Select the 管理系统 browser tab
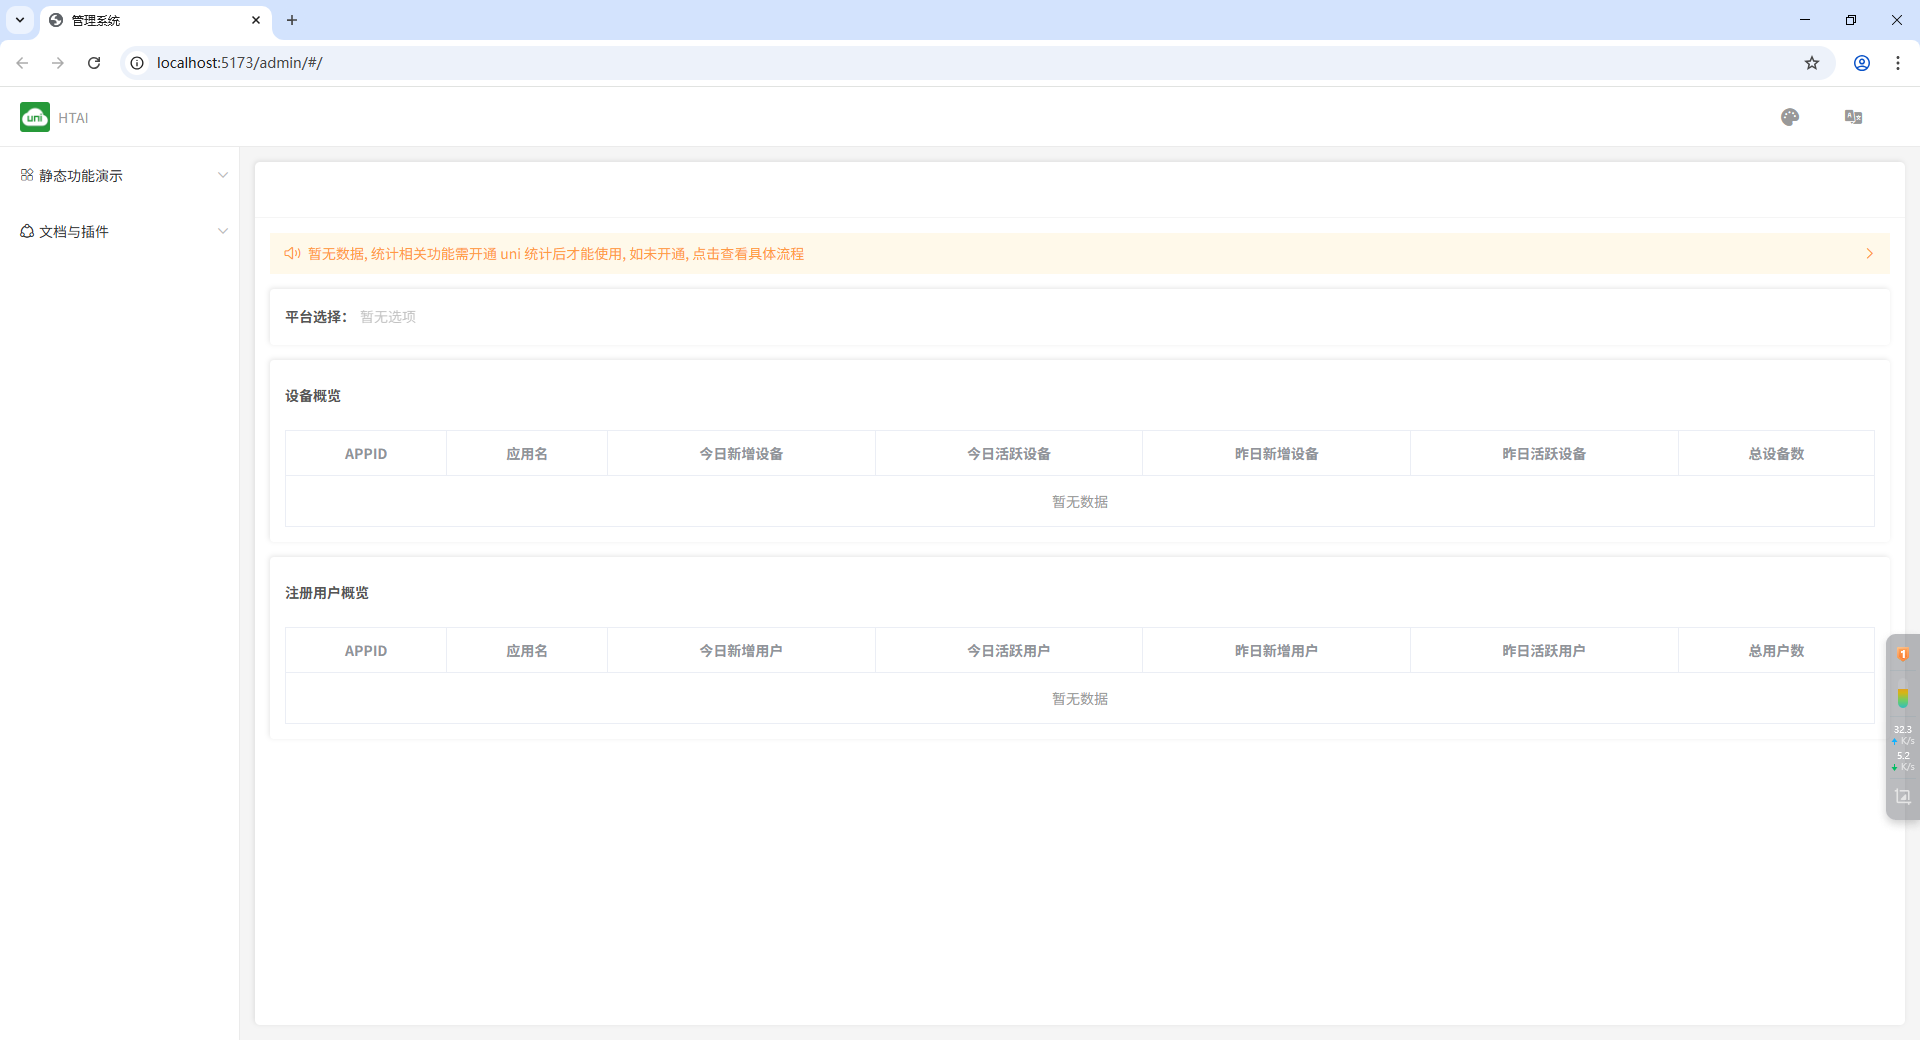Viewport: 1920px width, 1040px height. (150, 20)
